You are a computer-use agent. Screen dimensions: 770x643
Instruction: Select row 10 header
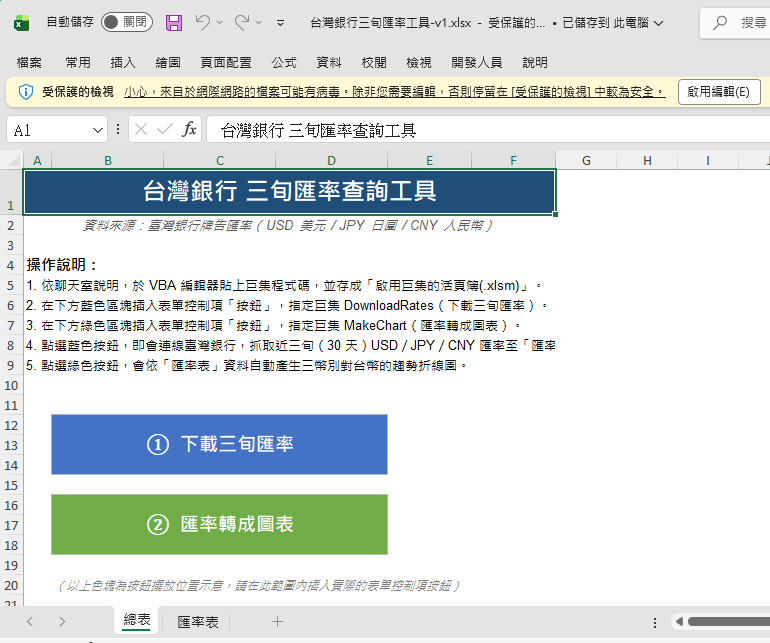[11, 386]
